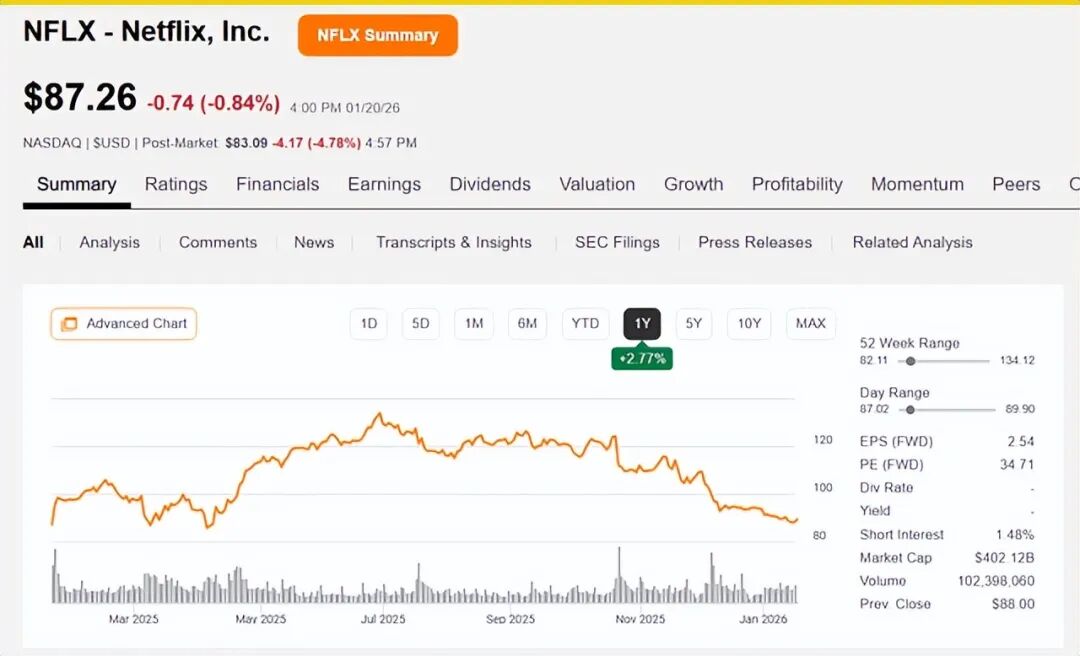Click the Day Range slider marker
Screen dimensions: 1080x656
coord(909,410)
